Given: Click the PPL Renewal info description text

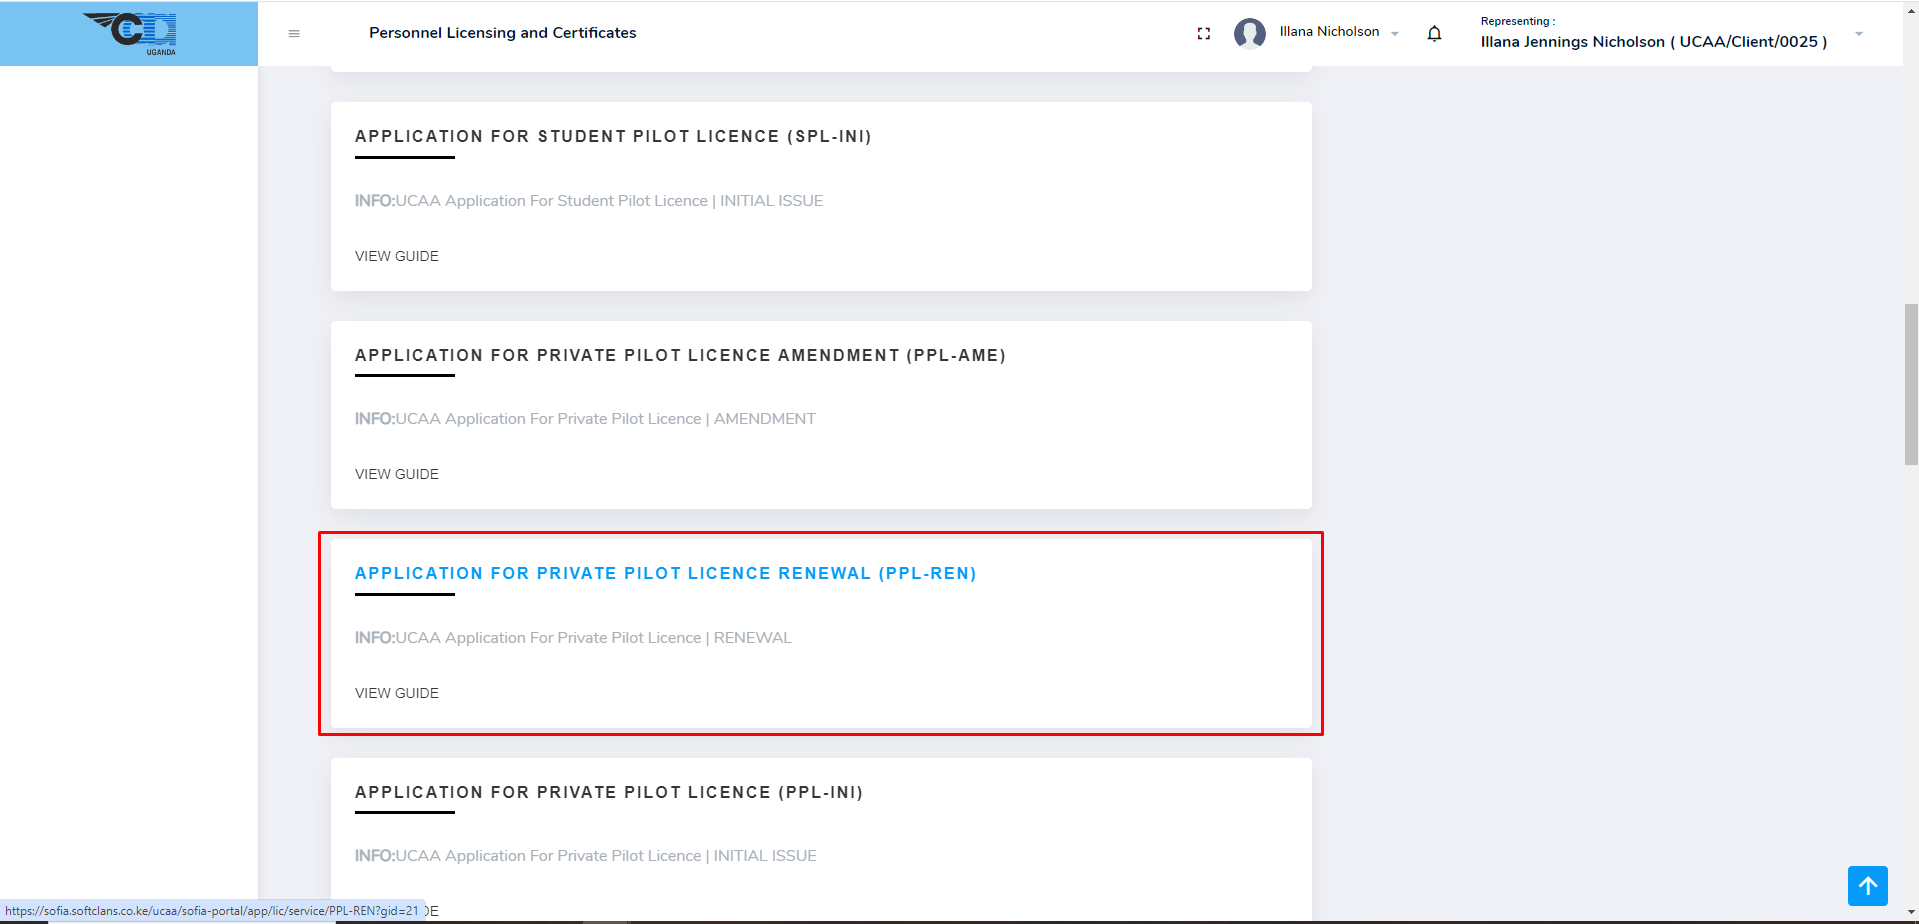Looking at the screenshot, I should click(x=573, y=638).
